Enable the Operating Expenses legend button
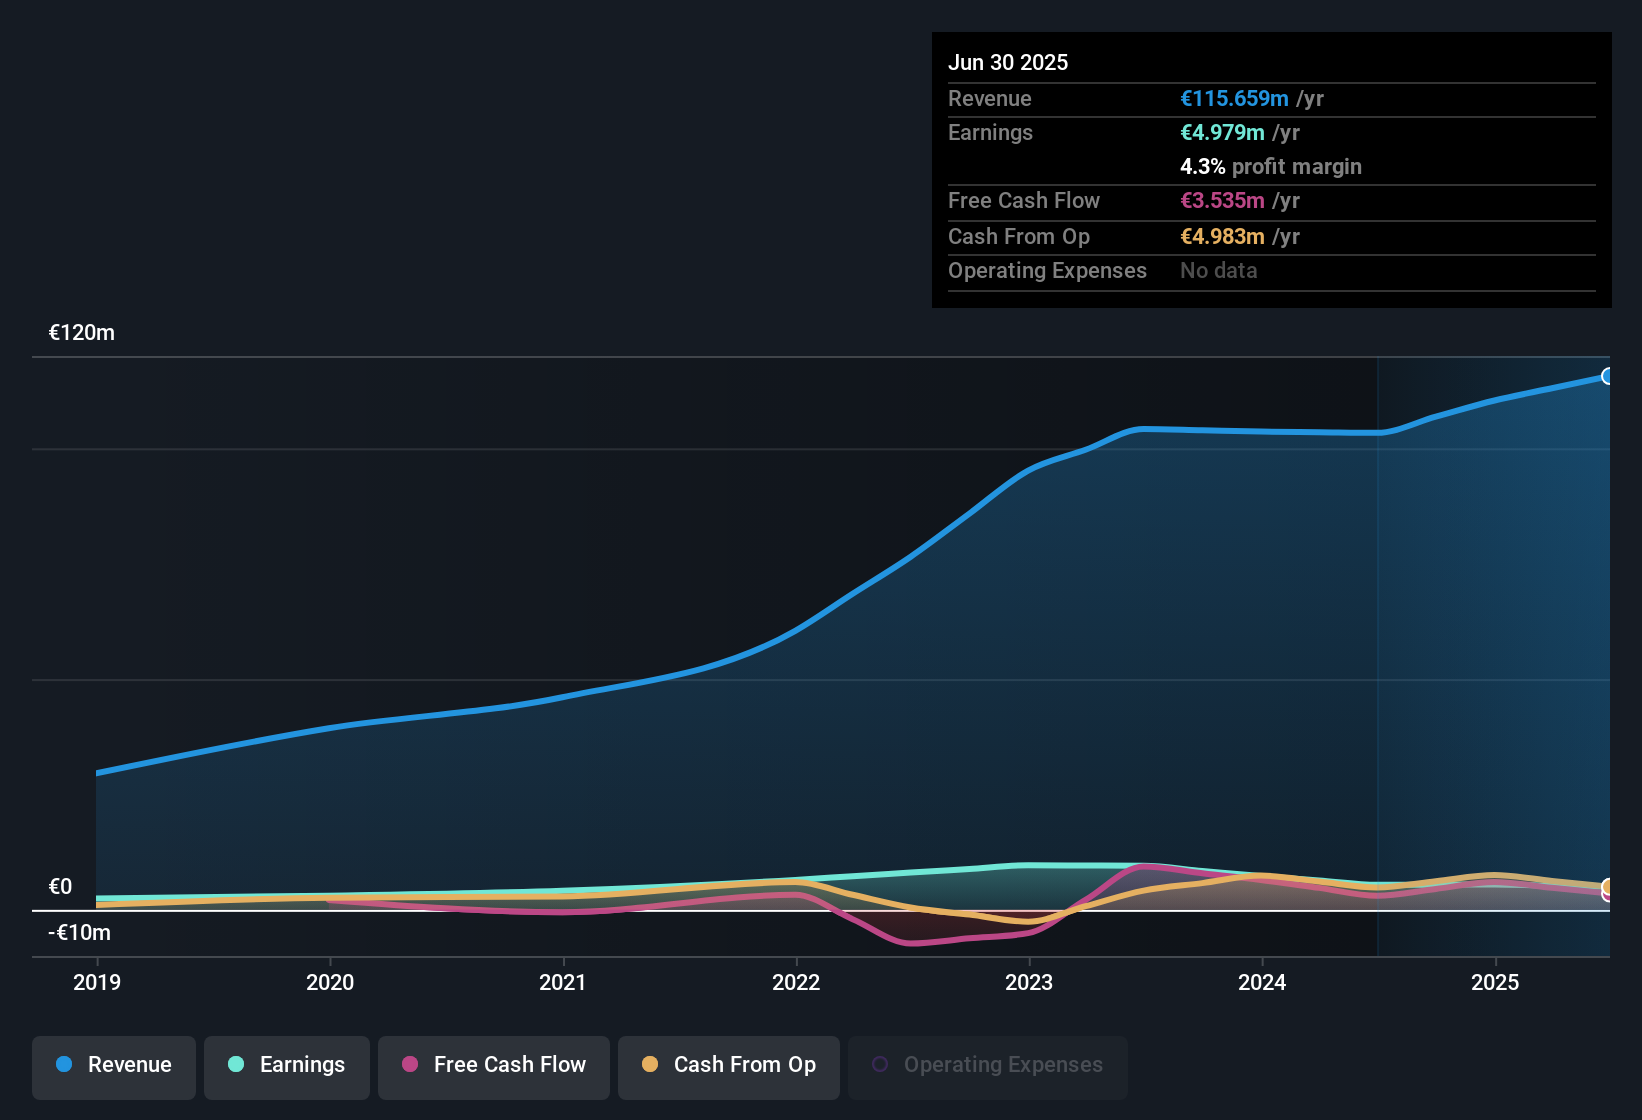Image resolution: width=1642 pixels, height=1120 pixels. [988, 1067]
